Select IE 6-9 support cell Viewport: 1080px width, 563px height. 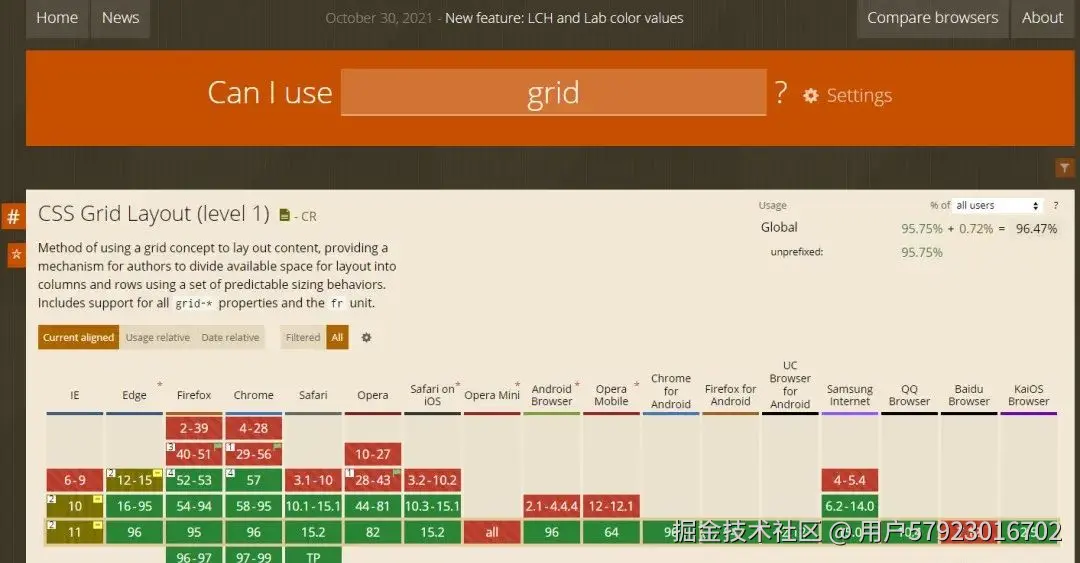(x=74, y=480)
